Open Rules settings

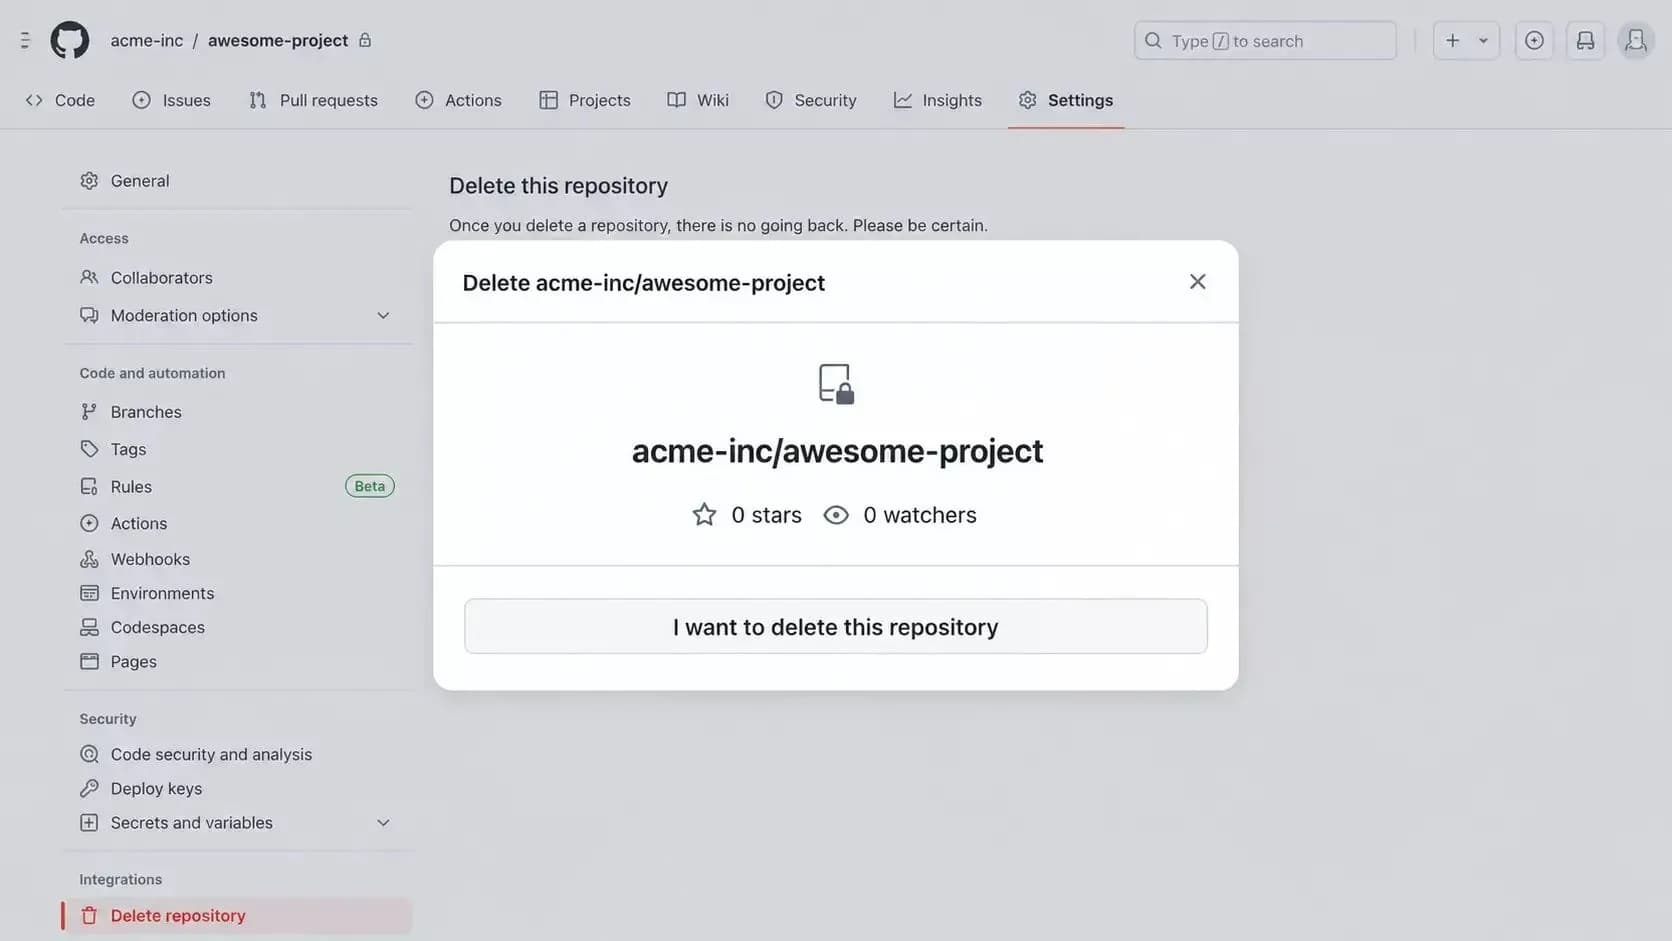point(237,487)
